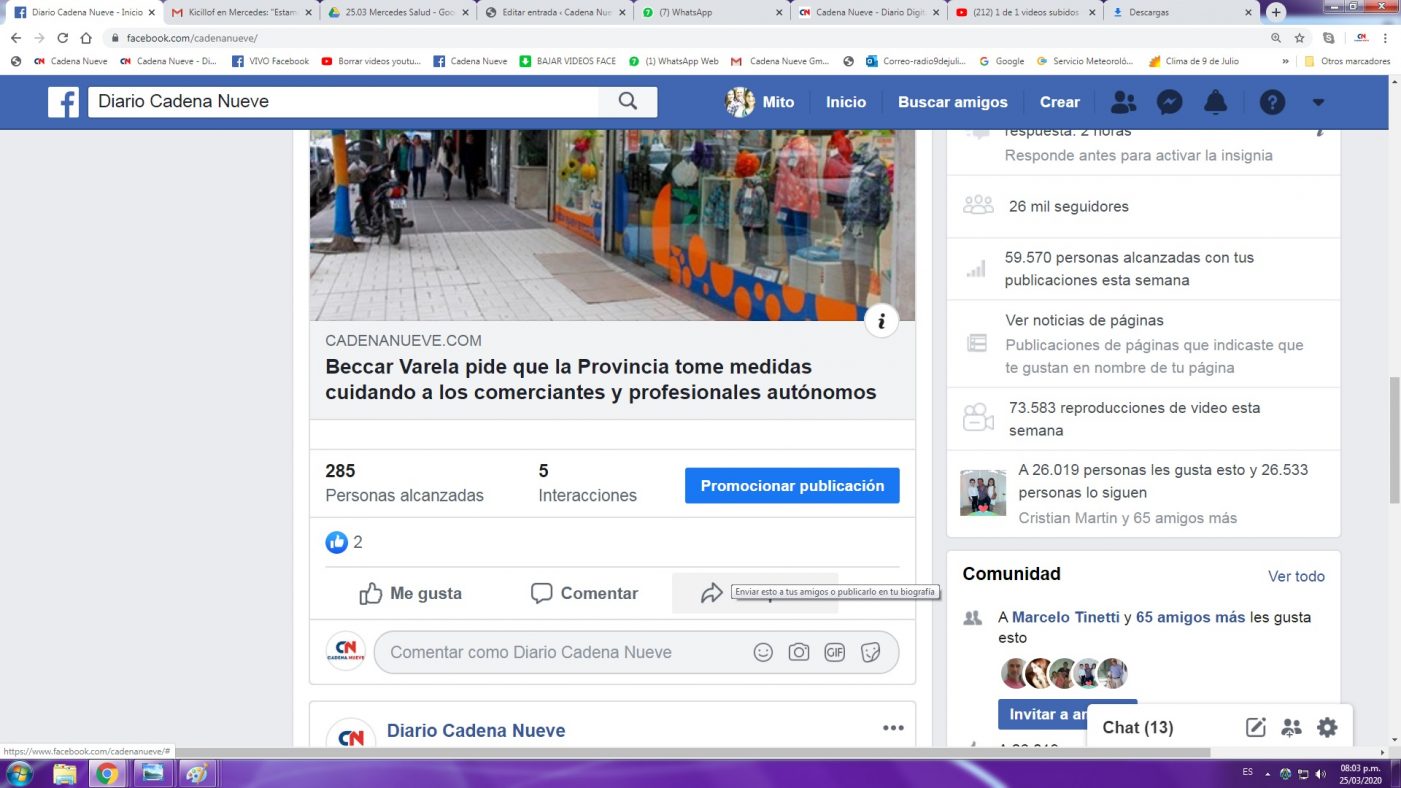The height and width of the screenshot is (788, 1401).
Task: Open Clima de 9 de Julio bookmark
Action: (x=1194, y=61)
